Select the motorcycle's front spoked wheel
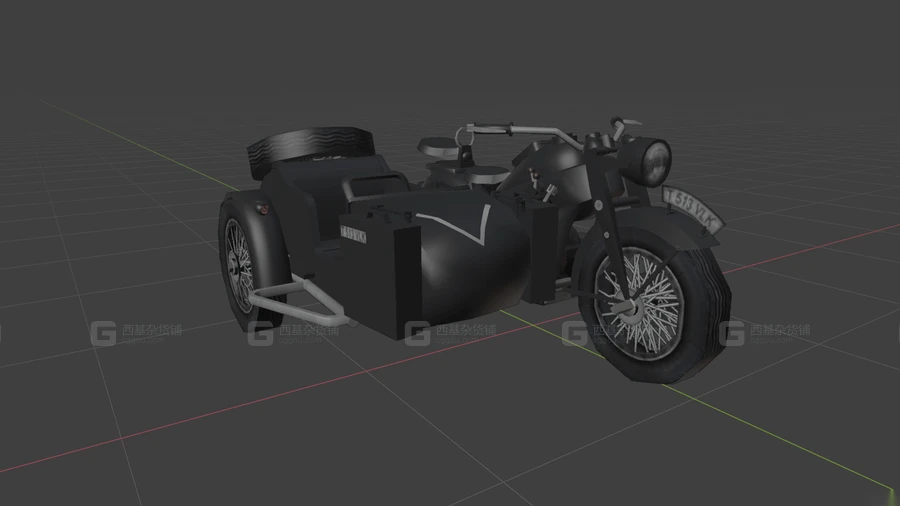The image size is (900, 506). pyautogui.click(x=654, y=307)
